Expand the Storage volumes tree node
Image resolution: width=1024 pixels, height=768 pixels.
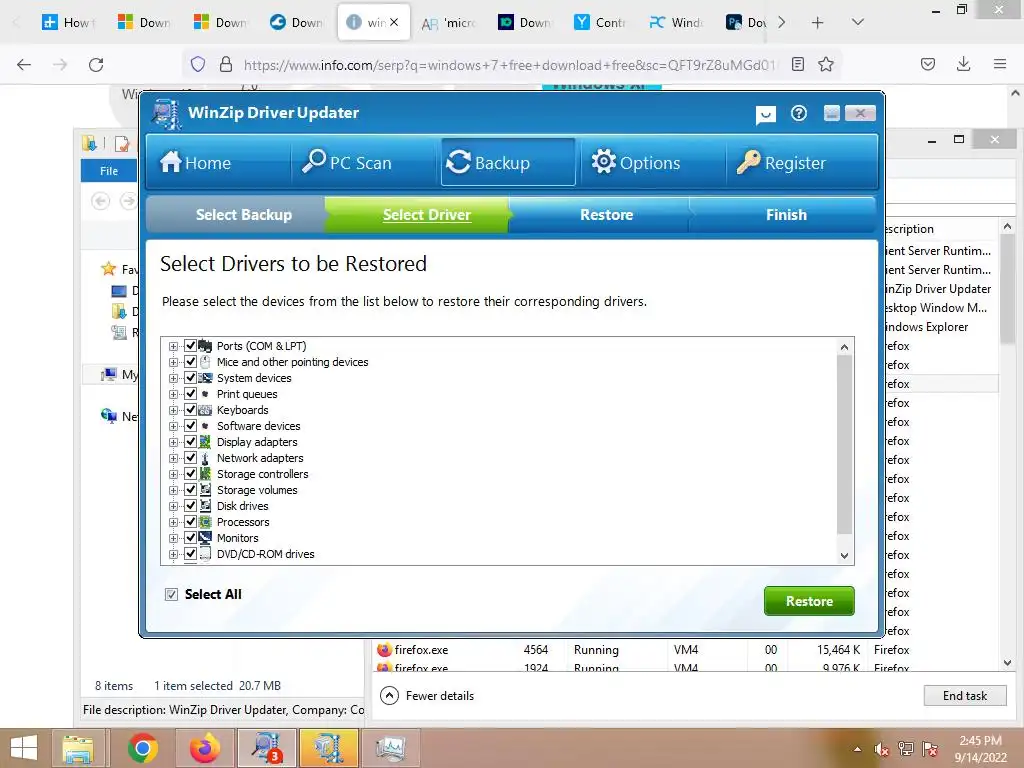tap(173, 490)
